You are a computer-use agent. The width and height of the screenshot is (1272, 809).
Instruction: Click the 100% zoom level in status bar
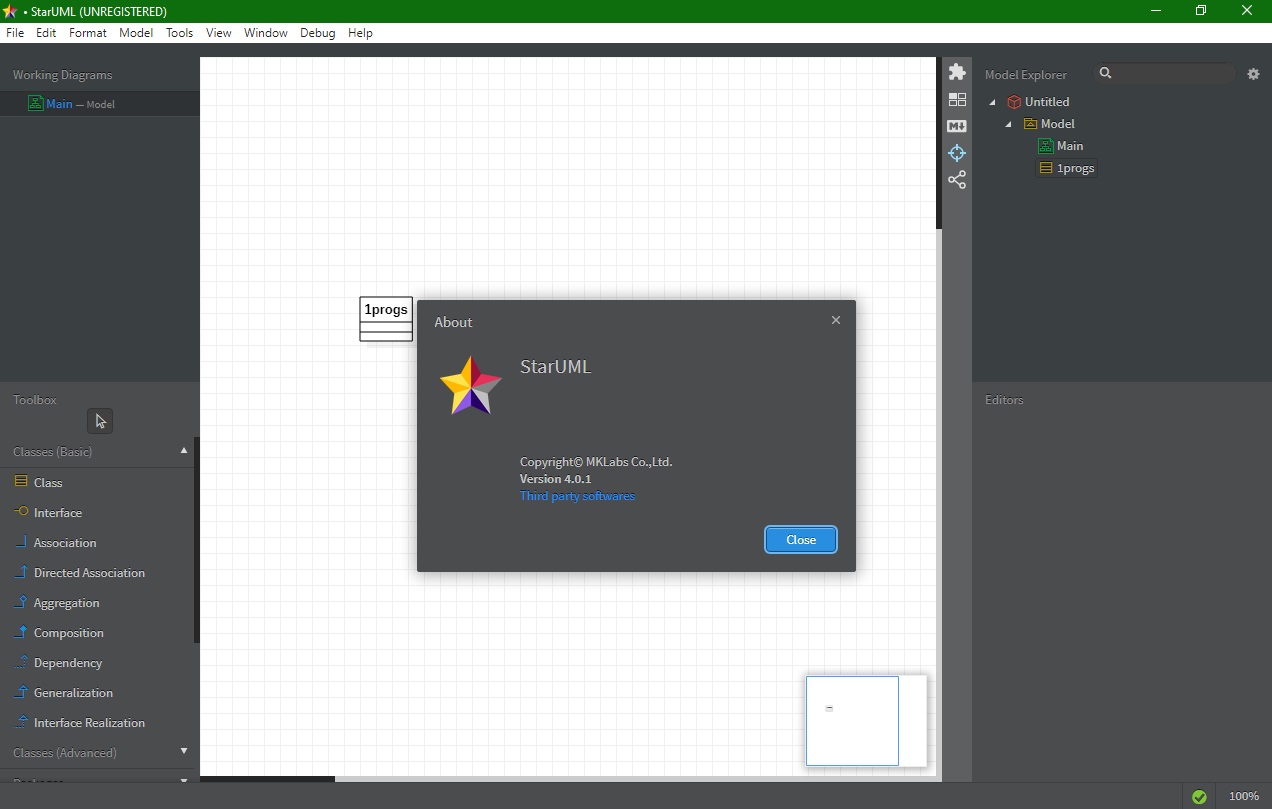point(1244,796)
